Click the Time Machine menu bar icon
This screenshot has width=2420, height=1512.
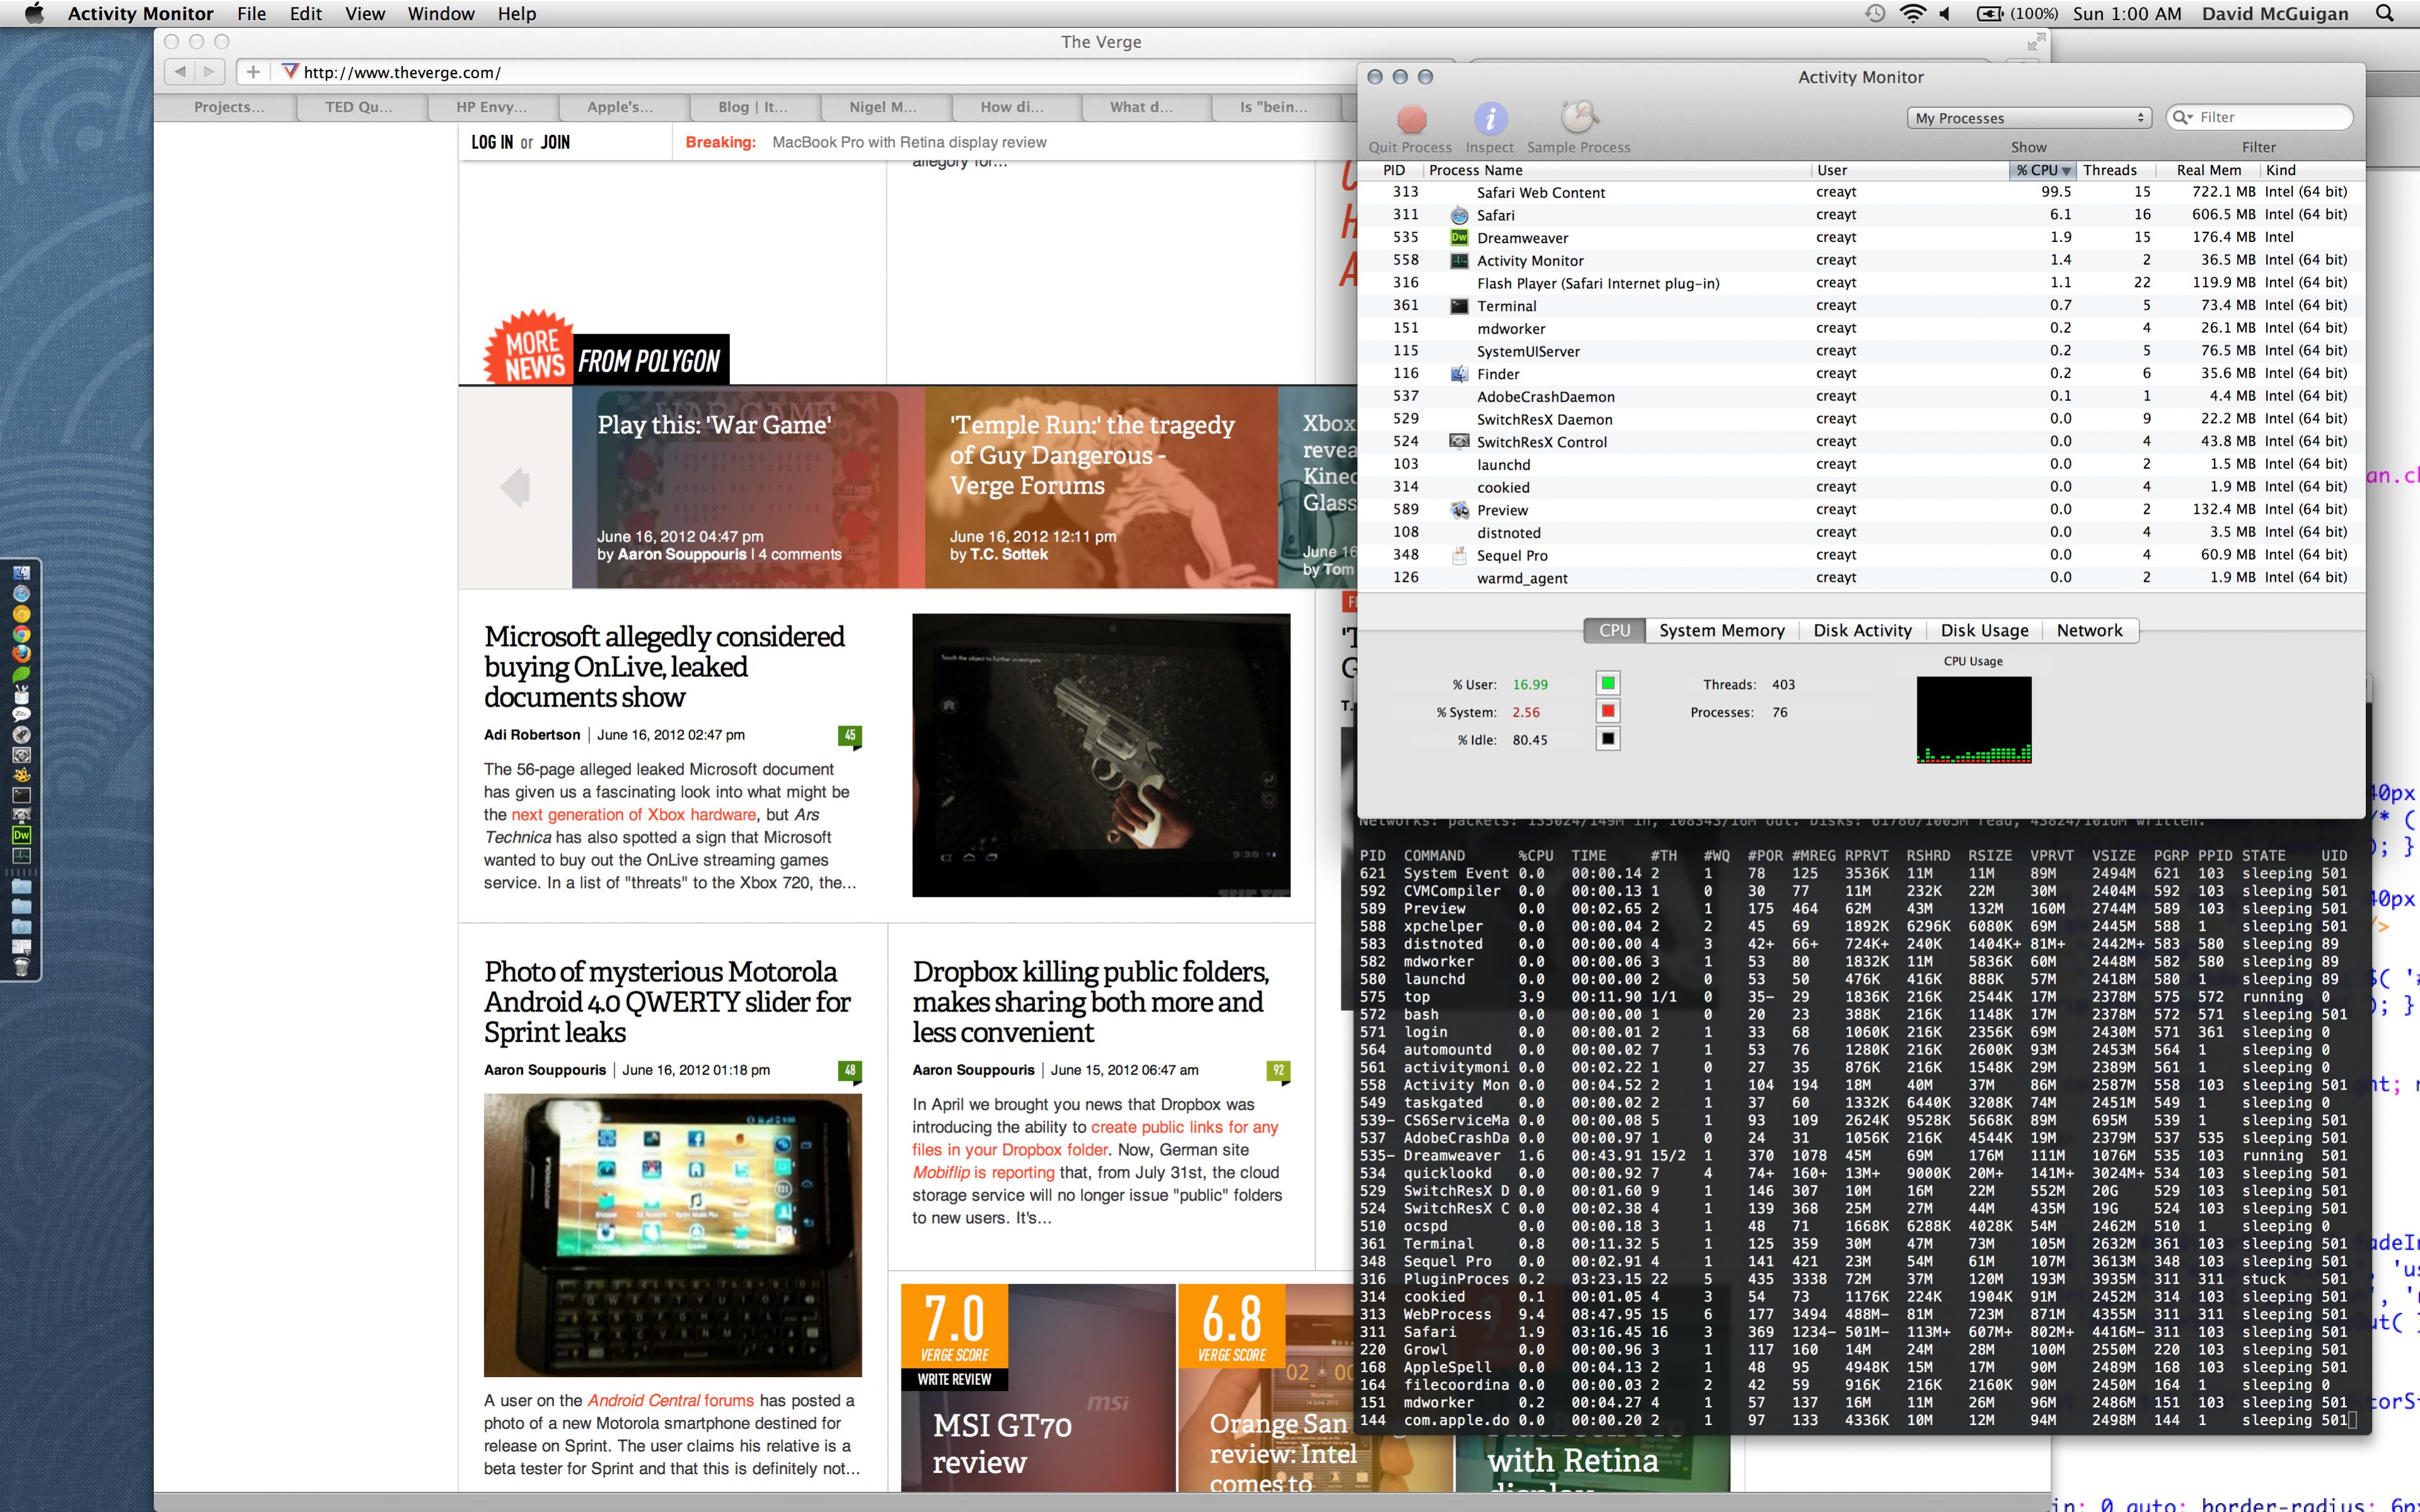[1875, 14]
